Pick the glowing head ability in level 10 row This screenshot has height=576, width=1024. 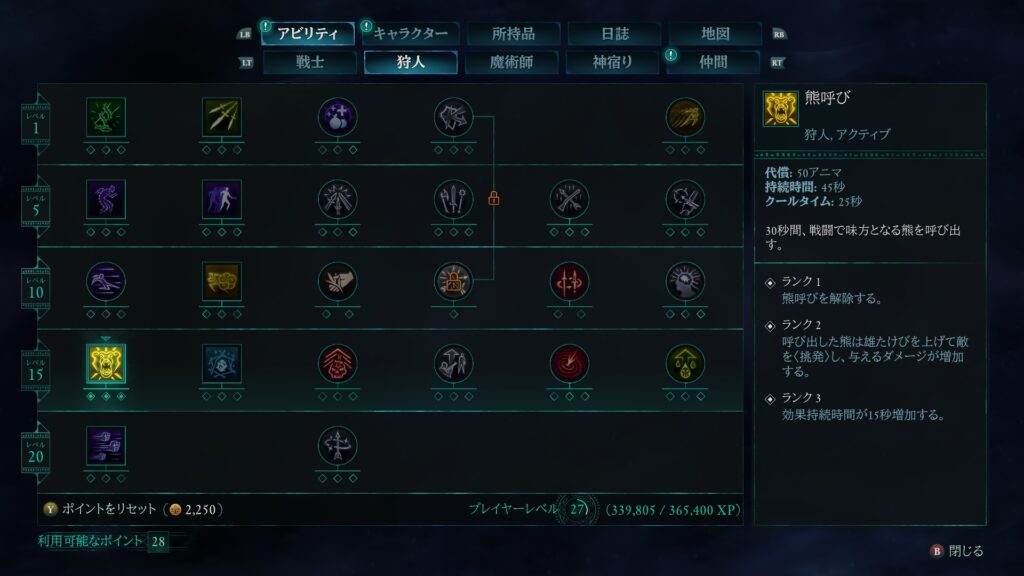(x=684, y=281)
